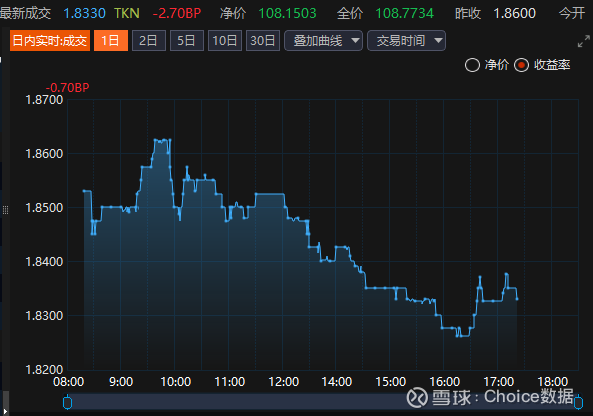Click the 16:00 time axis label

coord(445,382)
